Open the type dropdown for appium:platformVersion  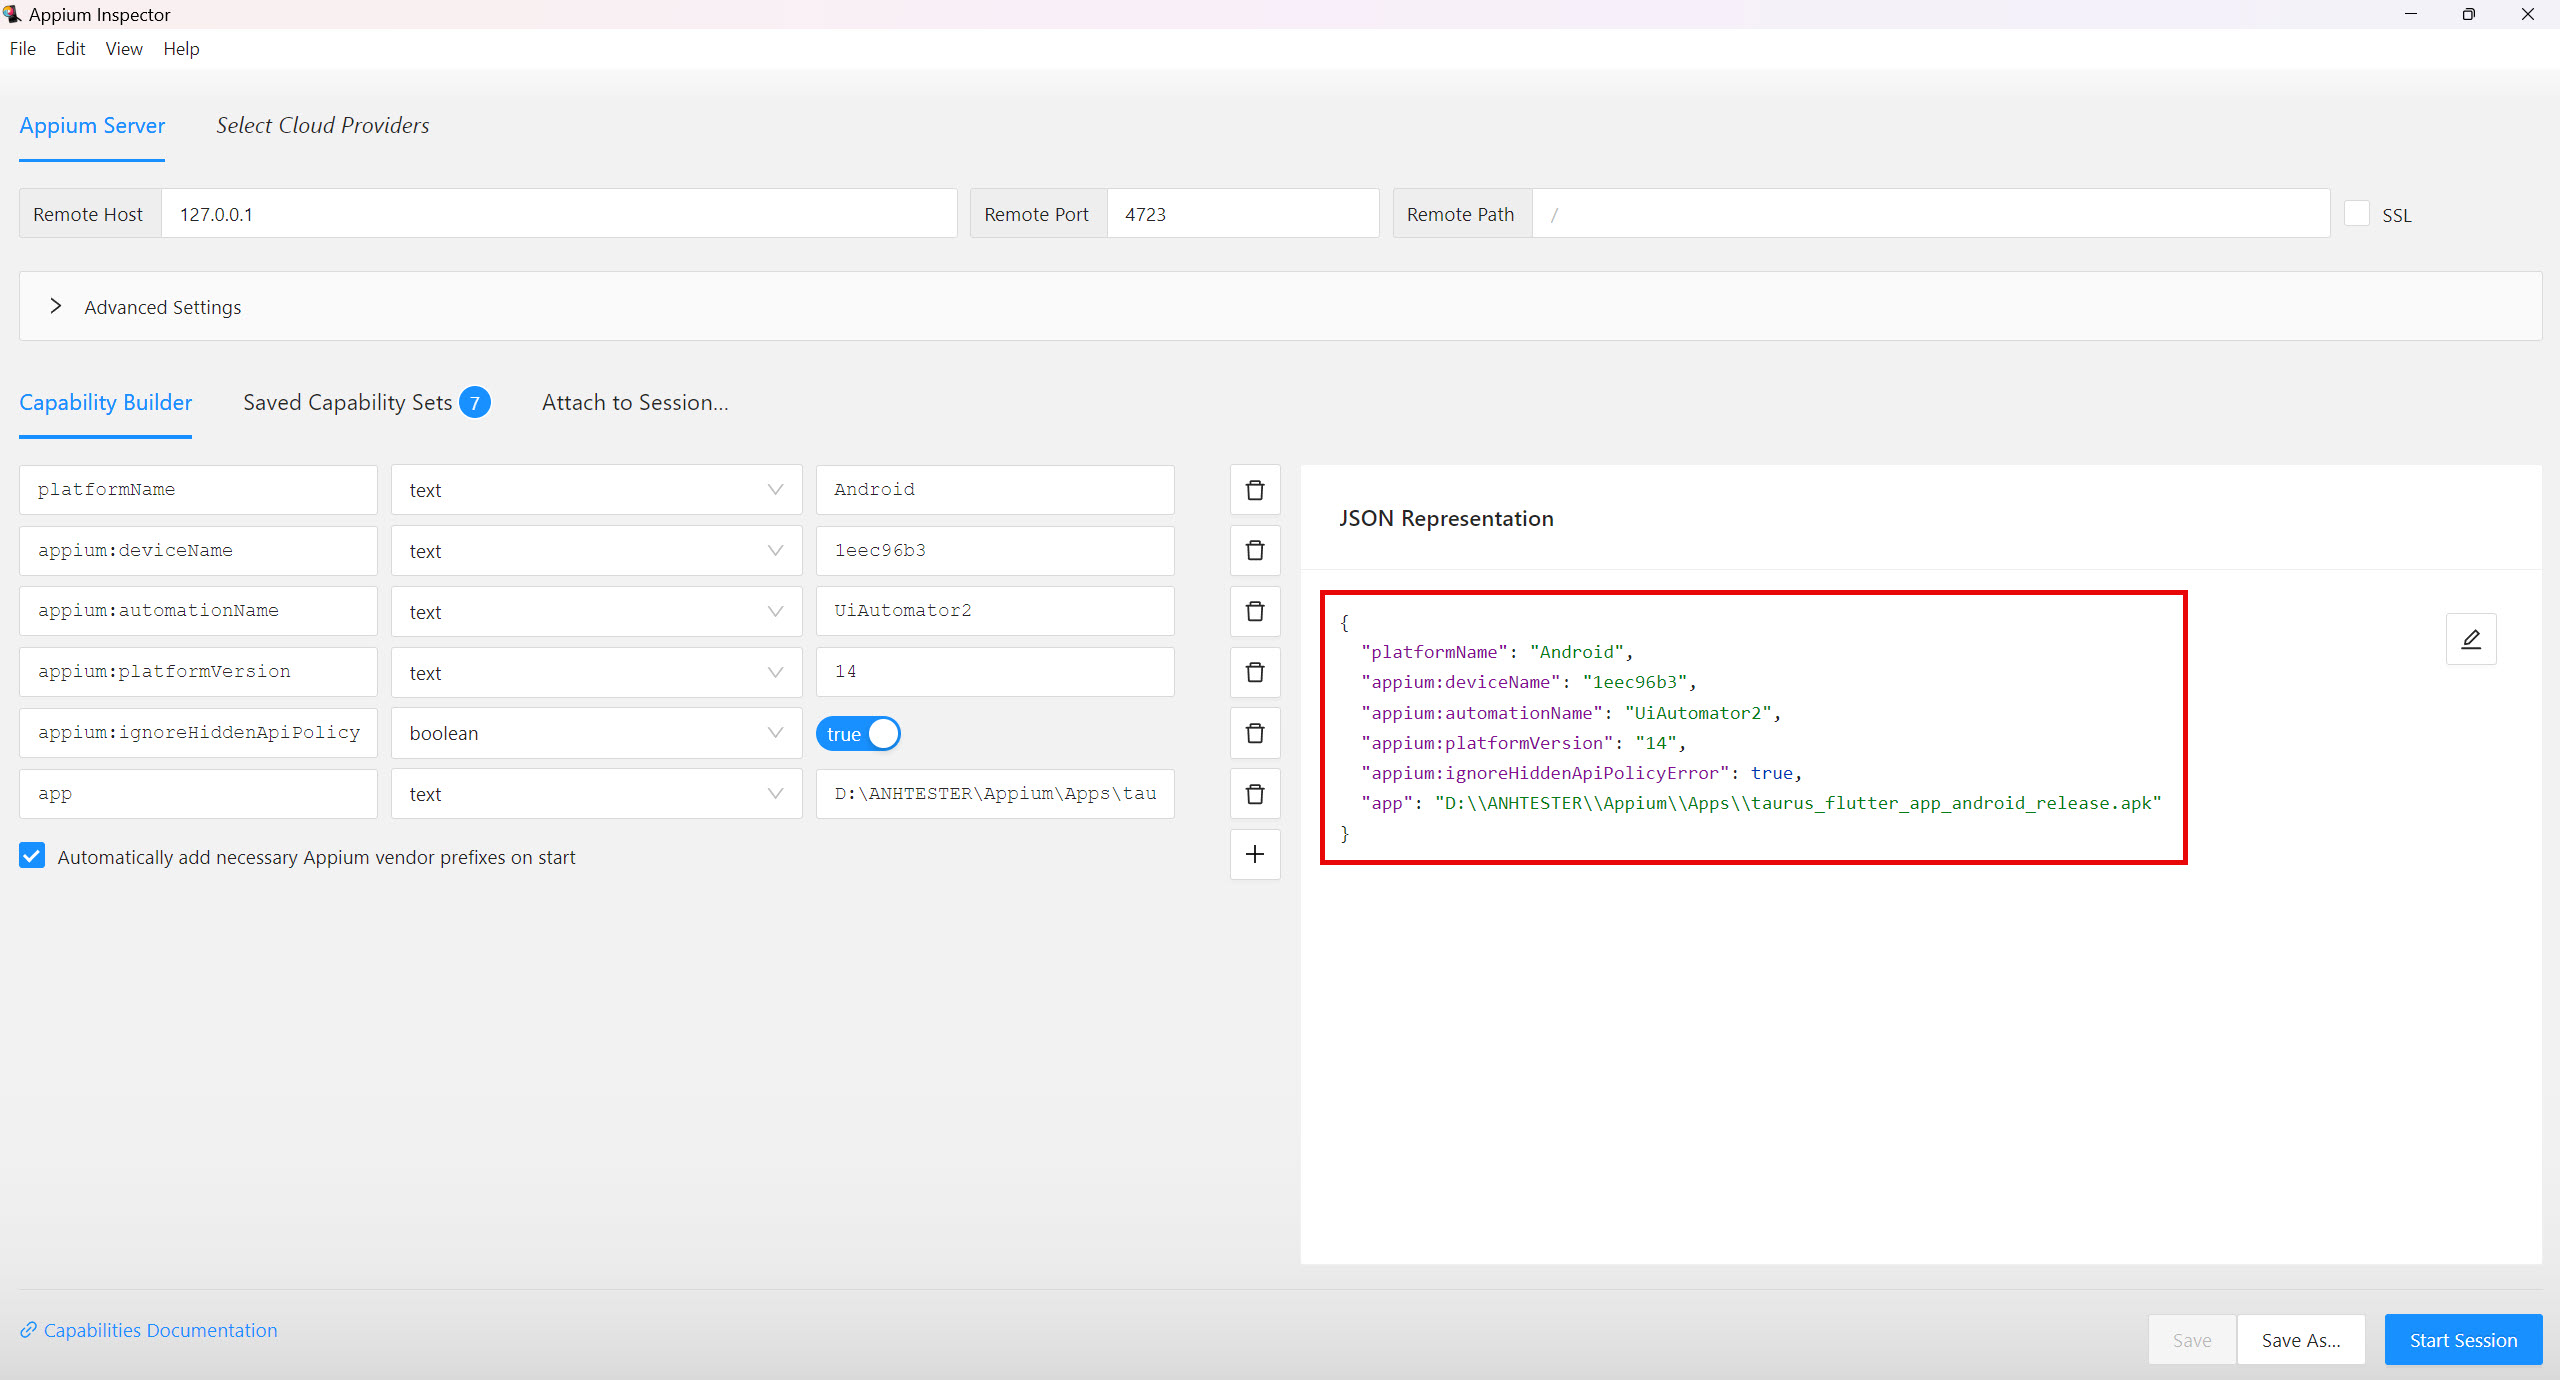596,672
